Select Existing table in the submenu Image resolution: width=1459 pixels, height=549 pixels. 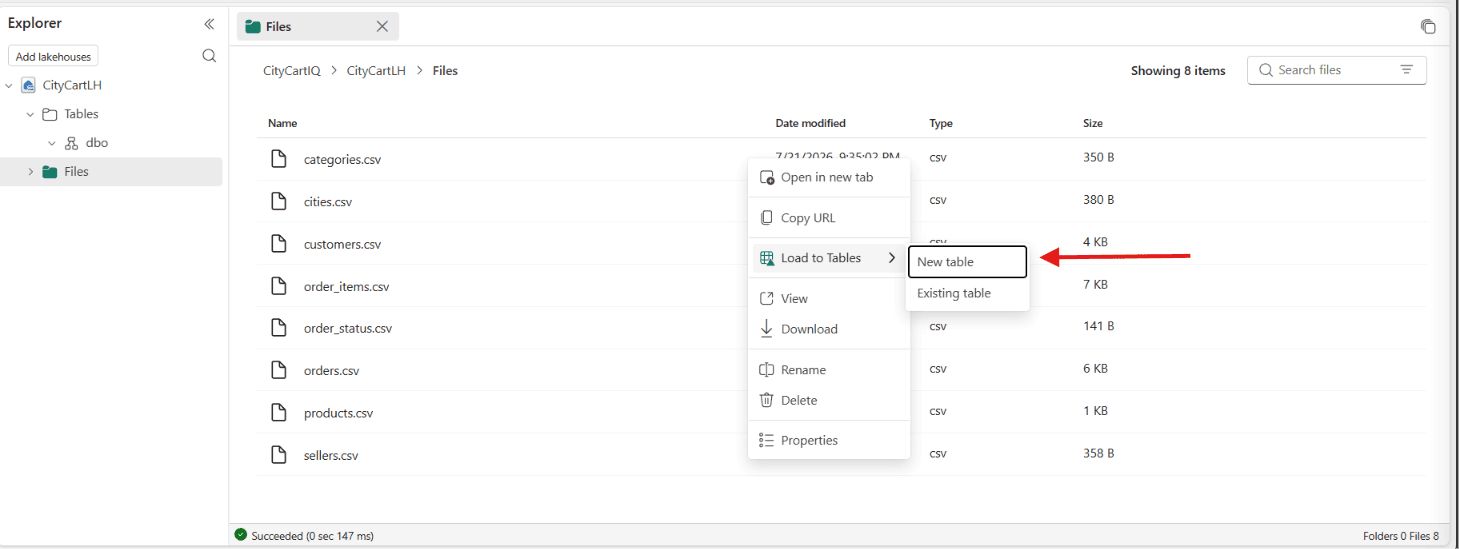[x=967, y=293]
